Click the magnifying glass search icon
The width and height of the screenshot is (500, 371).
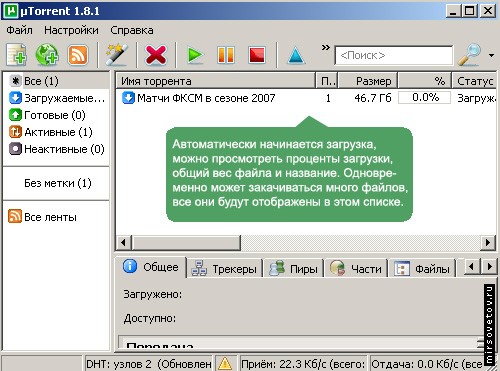click(469, 55)
